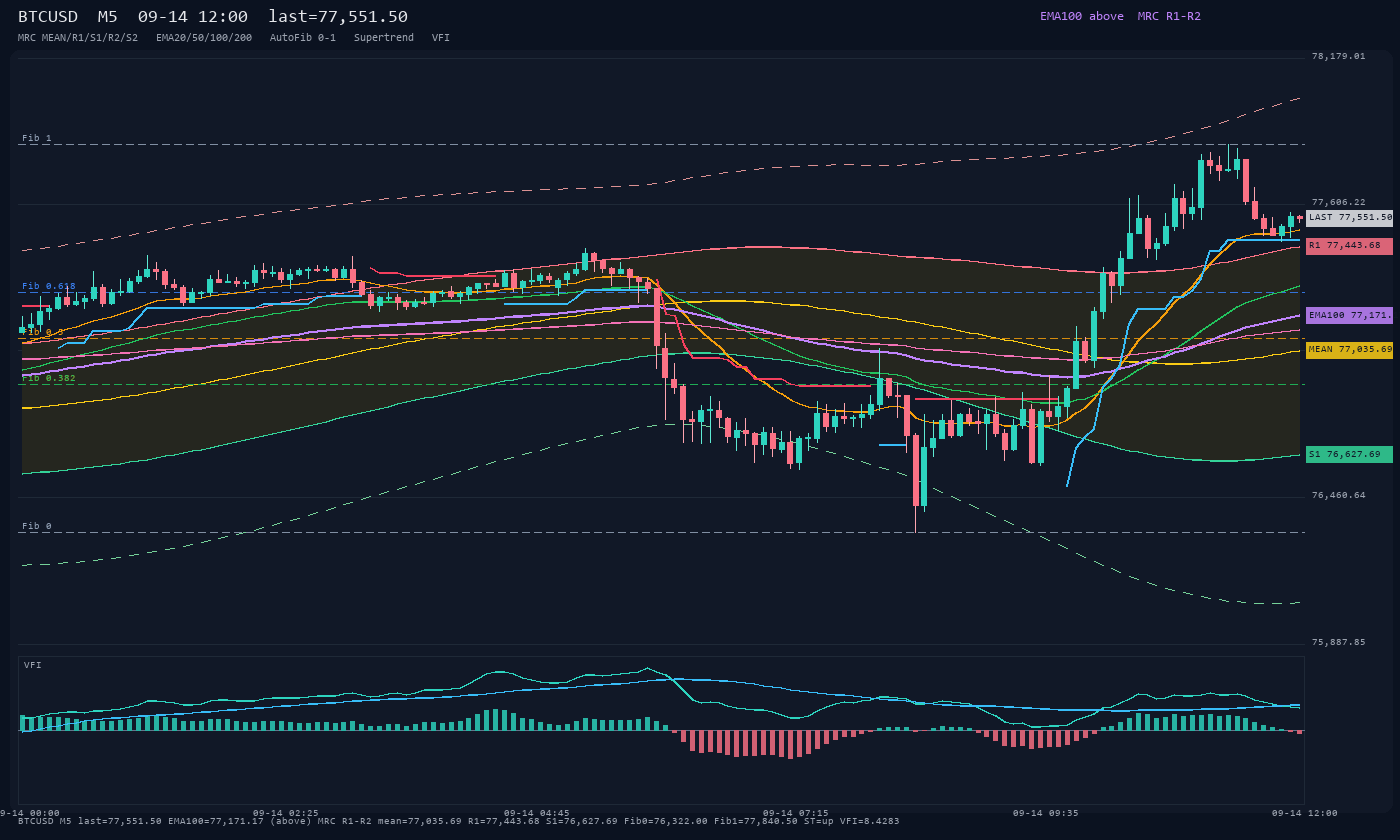Click the 77,606.22 price axis label

tap(1339, 202)
